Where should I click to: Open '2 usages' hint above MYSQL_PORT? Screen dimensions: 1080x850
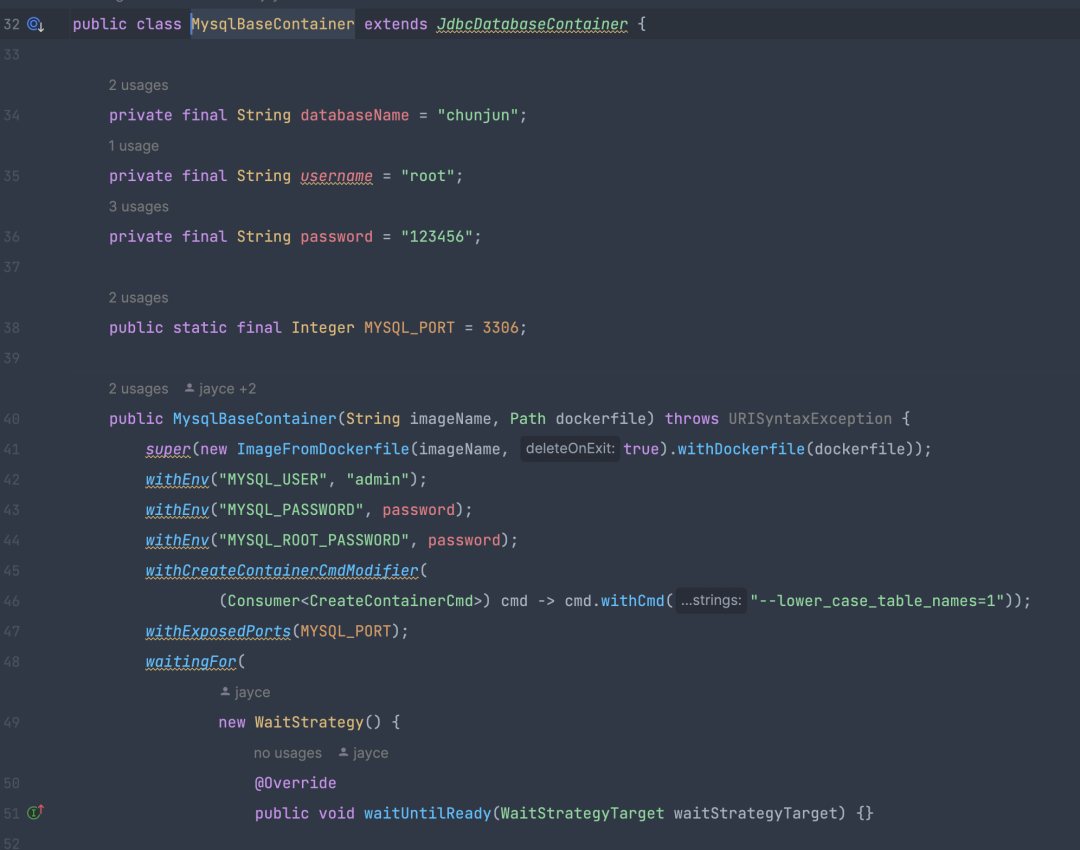point(138,298)
